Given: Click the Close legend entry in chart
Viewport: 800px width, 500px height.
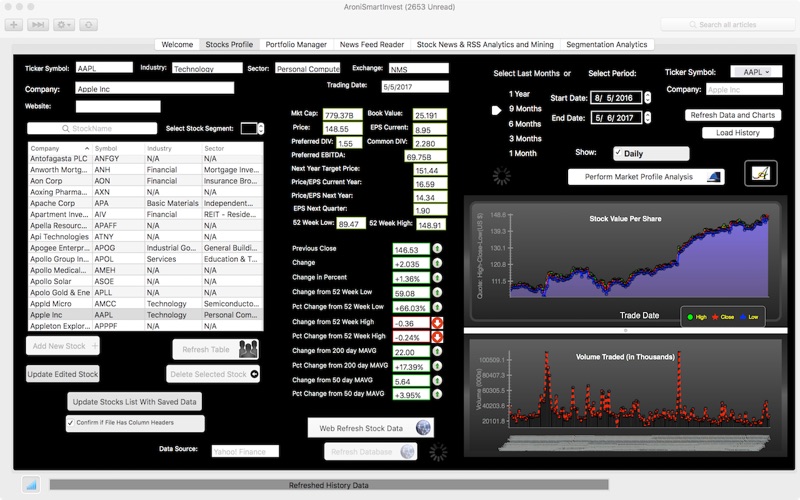Looking at the screenshot, I should [x=723, y=317].
